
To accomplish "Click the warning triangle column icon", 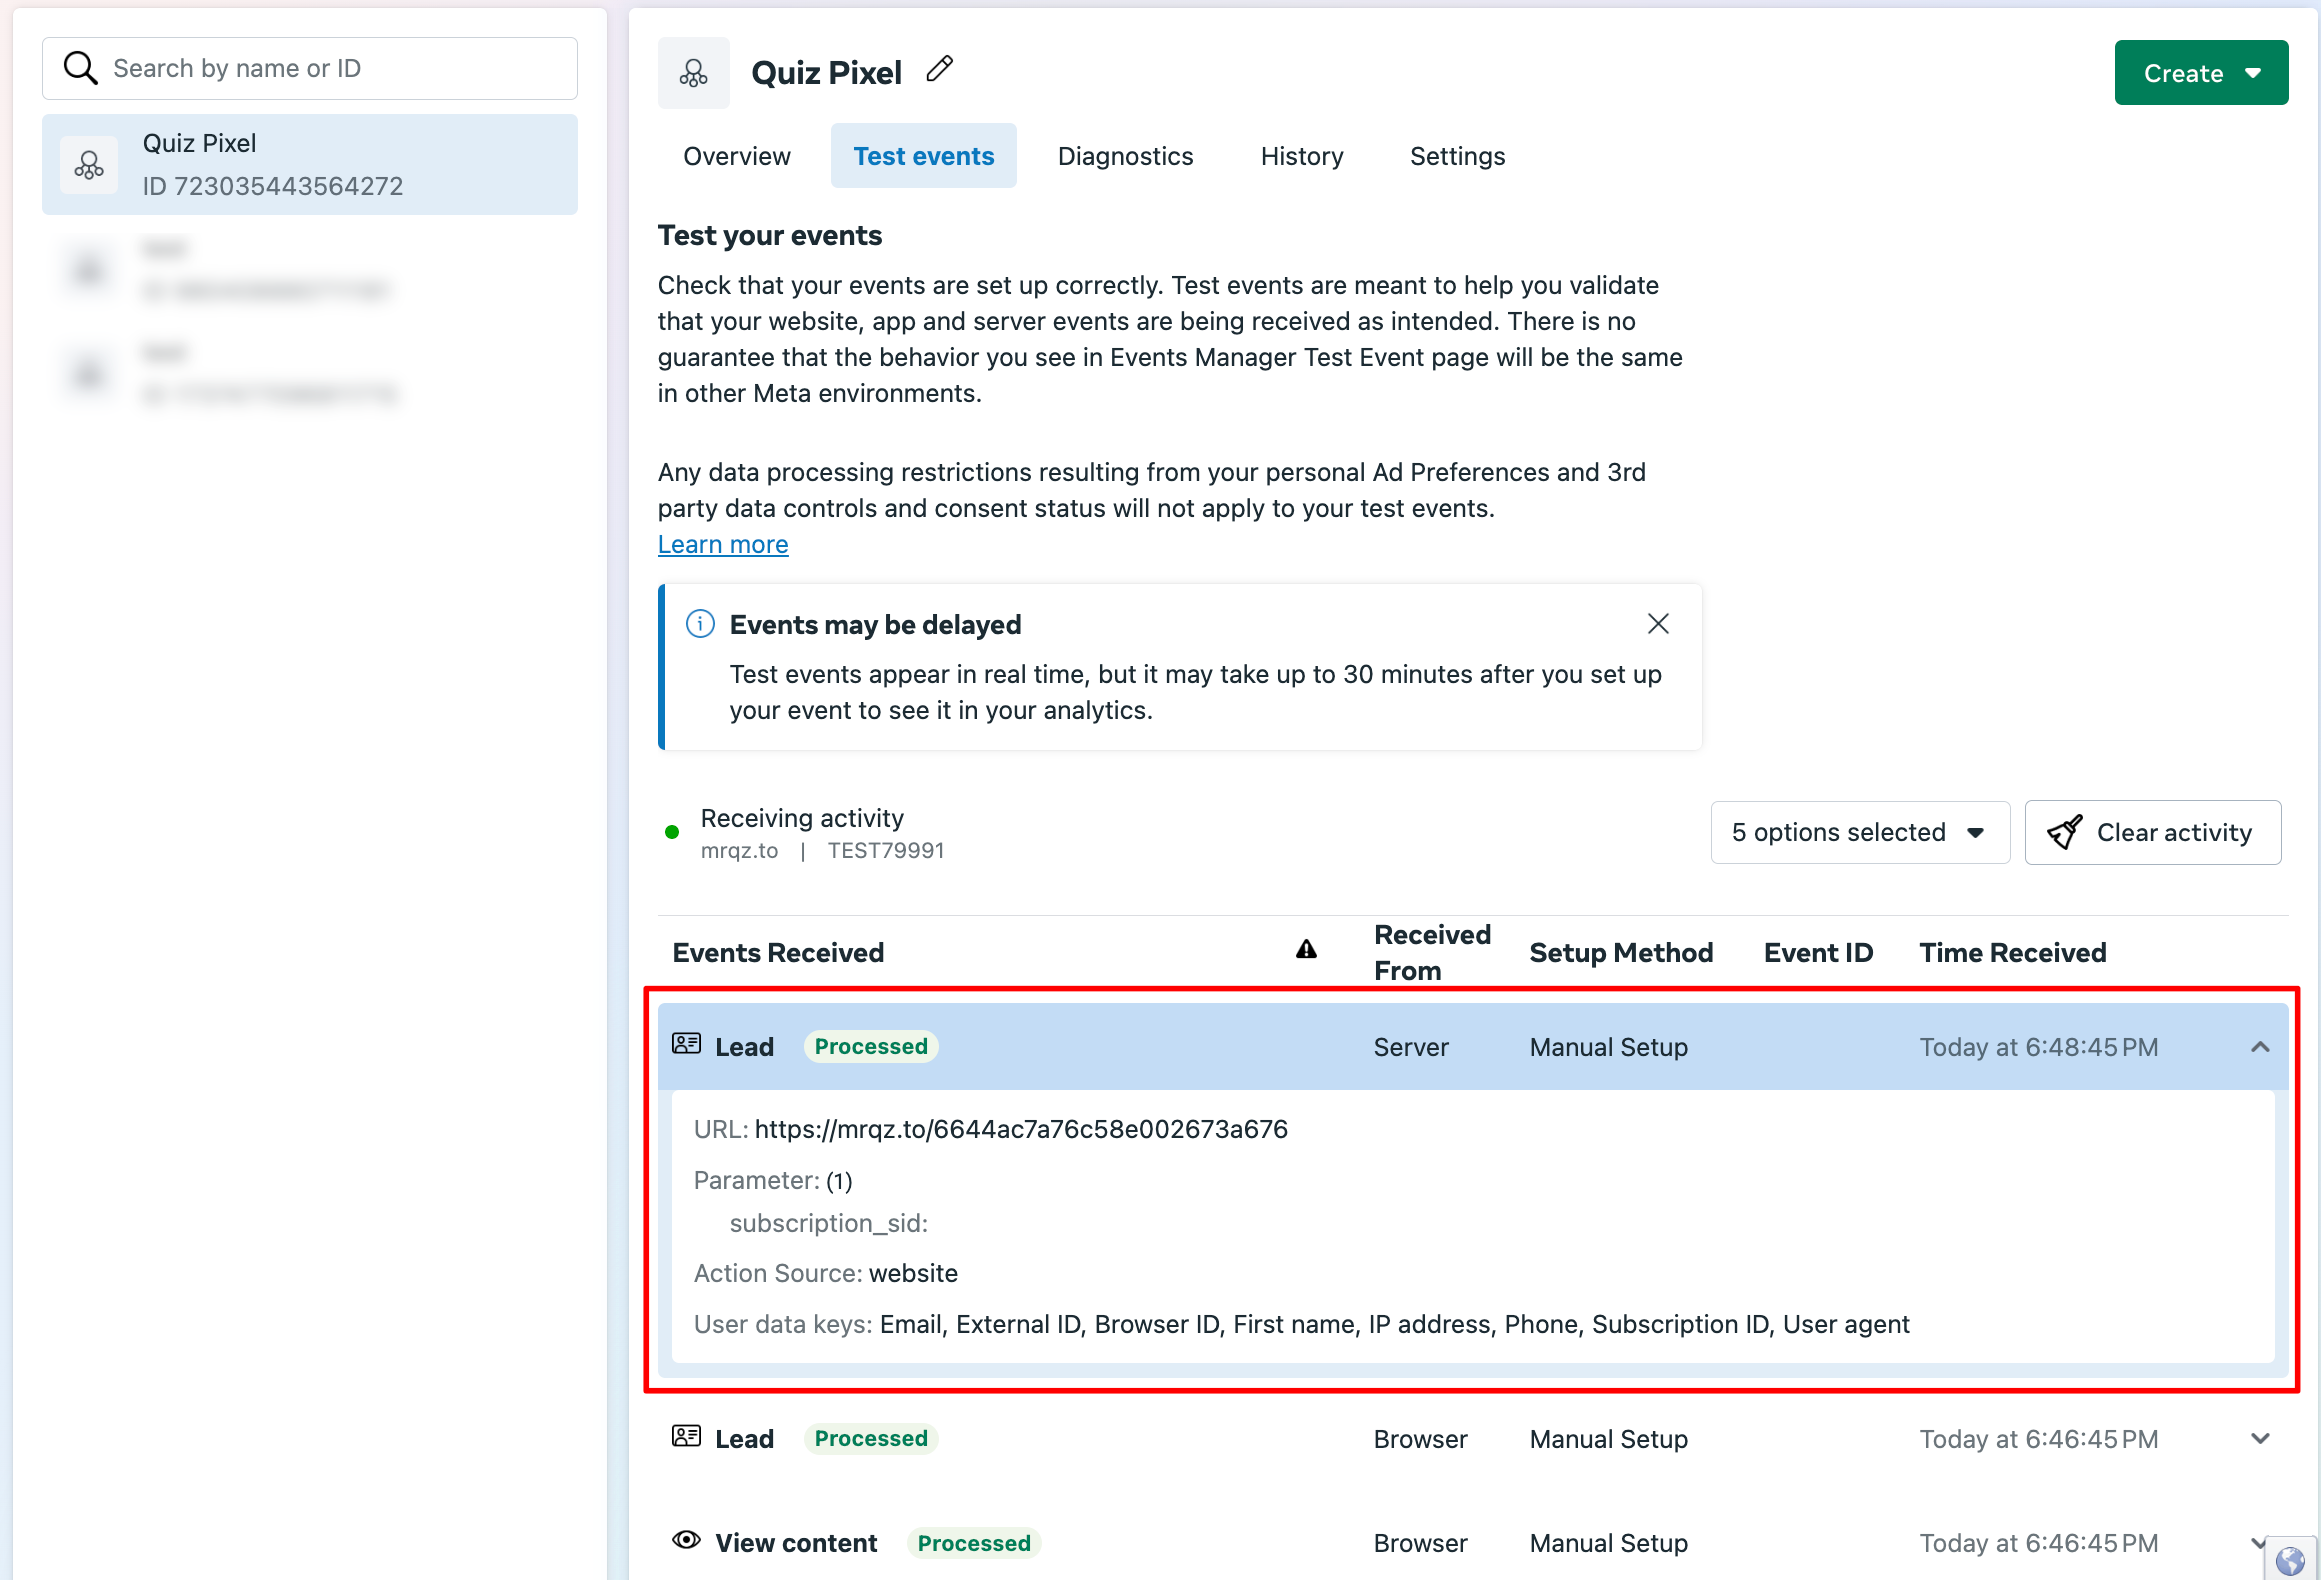I will [x=1306, y=950].
